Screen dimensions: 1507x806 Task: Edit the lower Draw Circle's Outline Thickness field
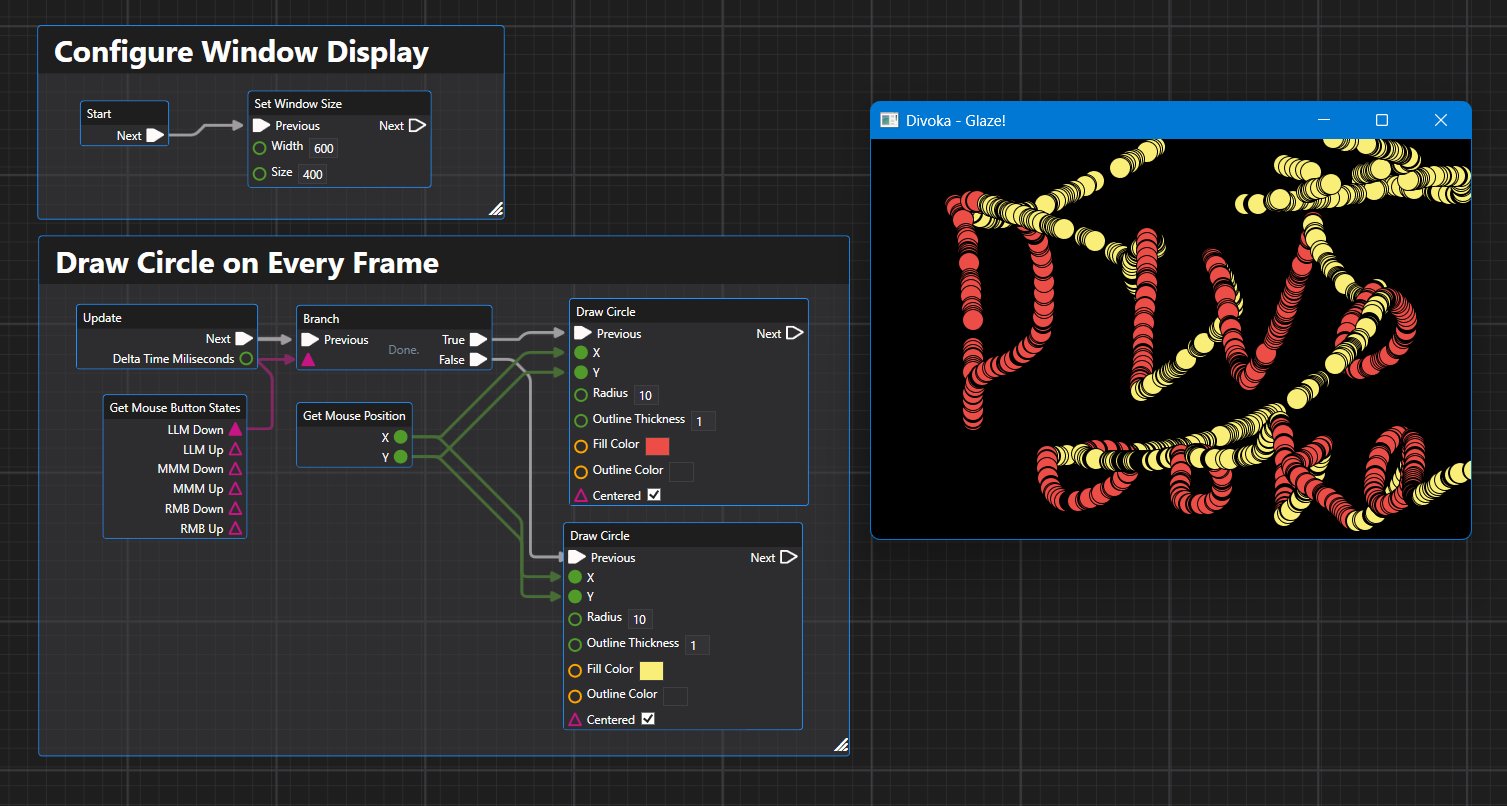697,645
